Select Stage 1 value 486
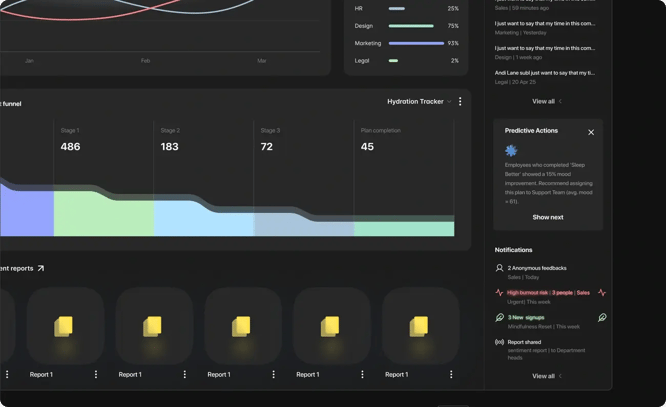 [70, 147]
